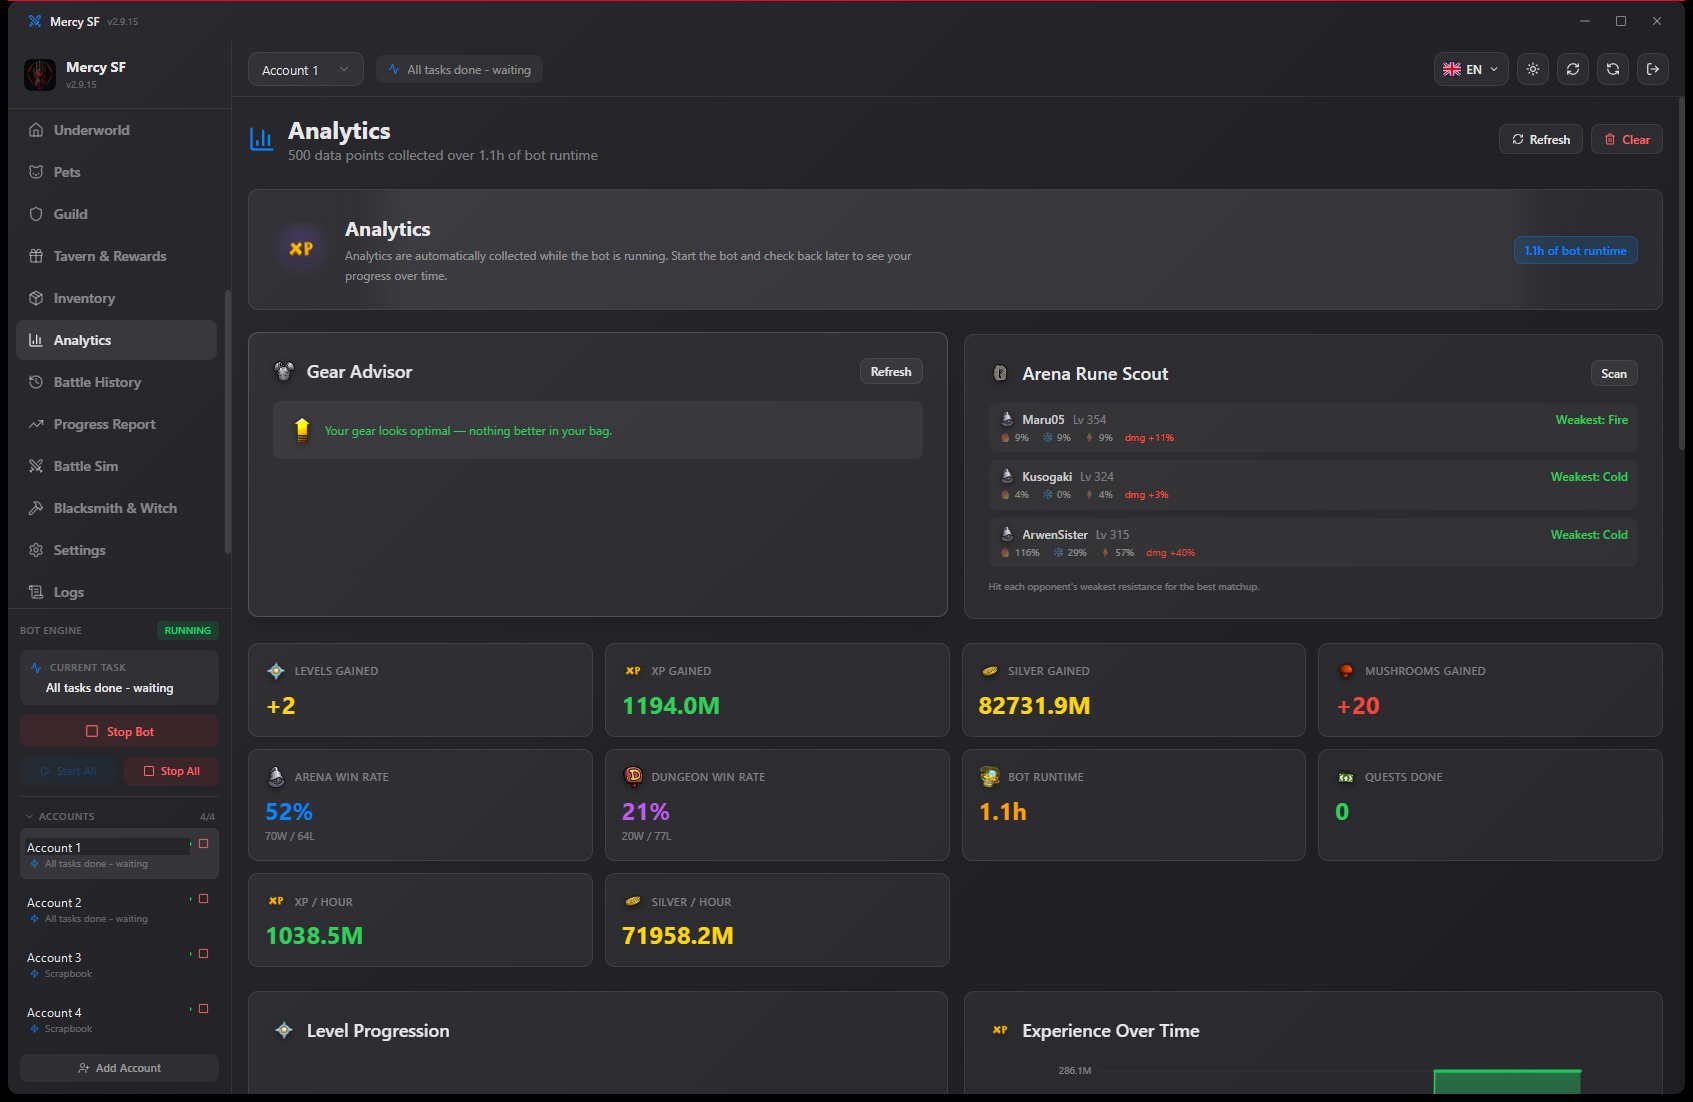Add a new account
This screenshot has height=1102, width=1693.
coord(119,1068)
